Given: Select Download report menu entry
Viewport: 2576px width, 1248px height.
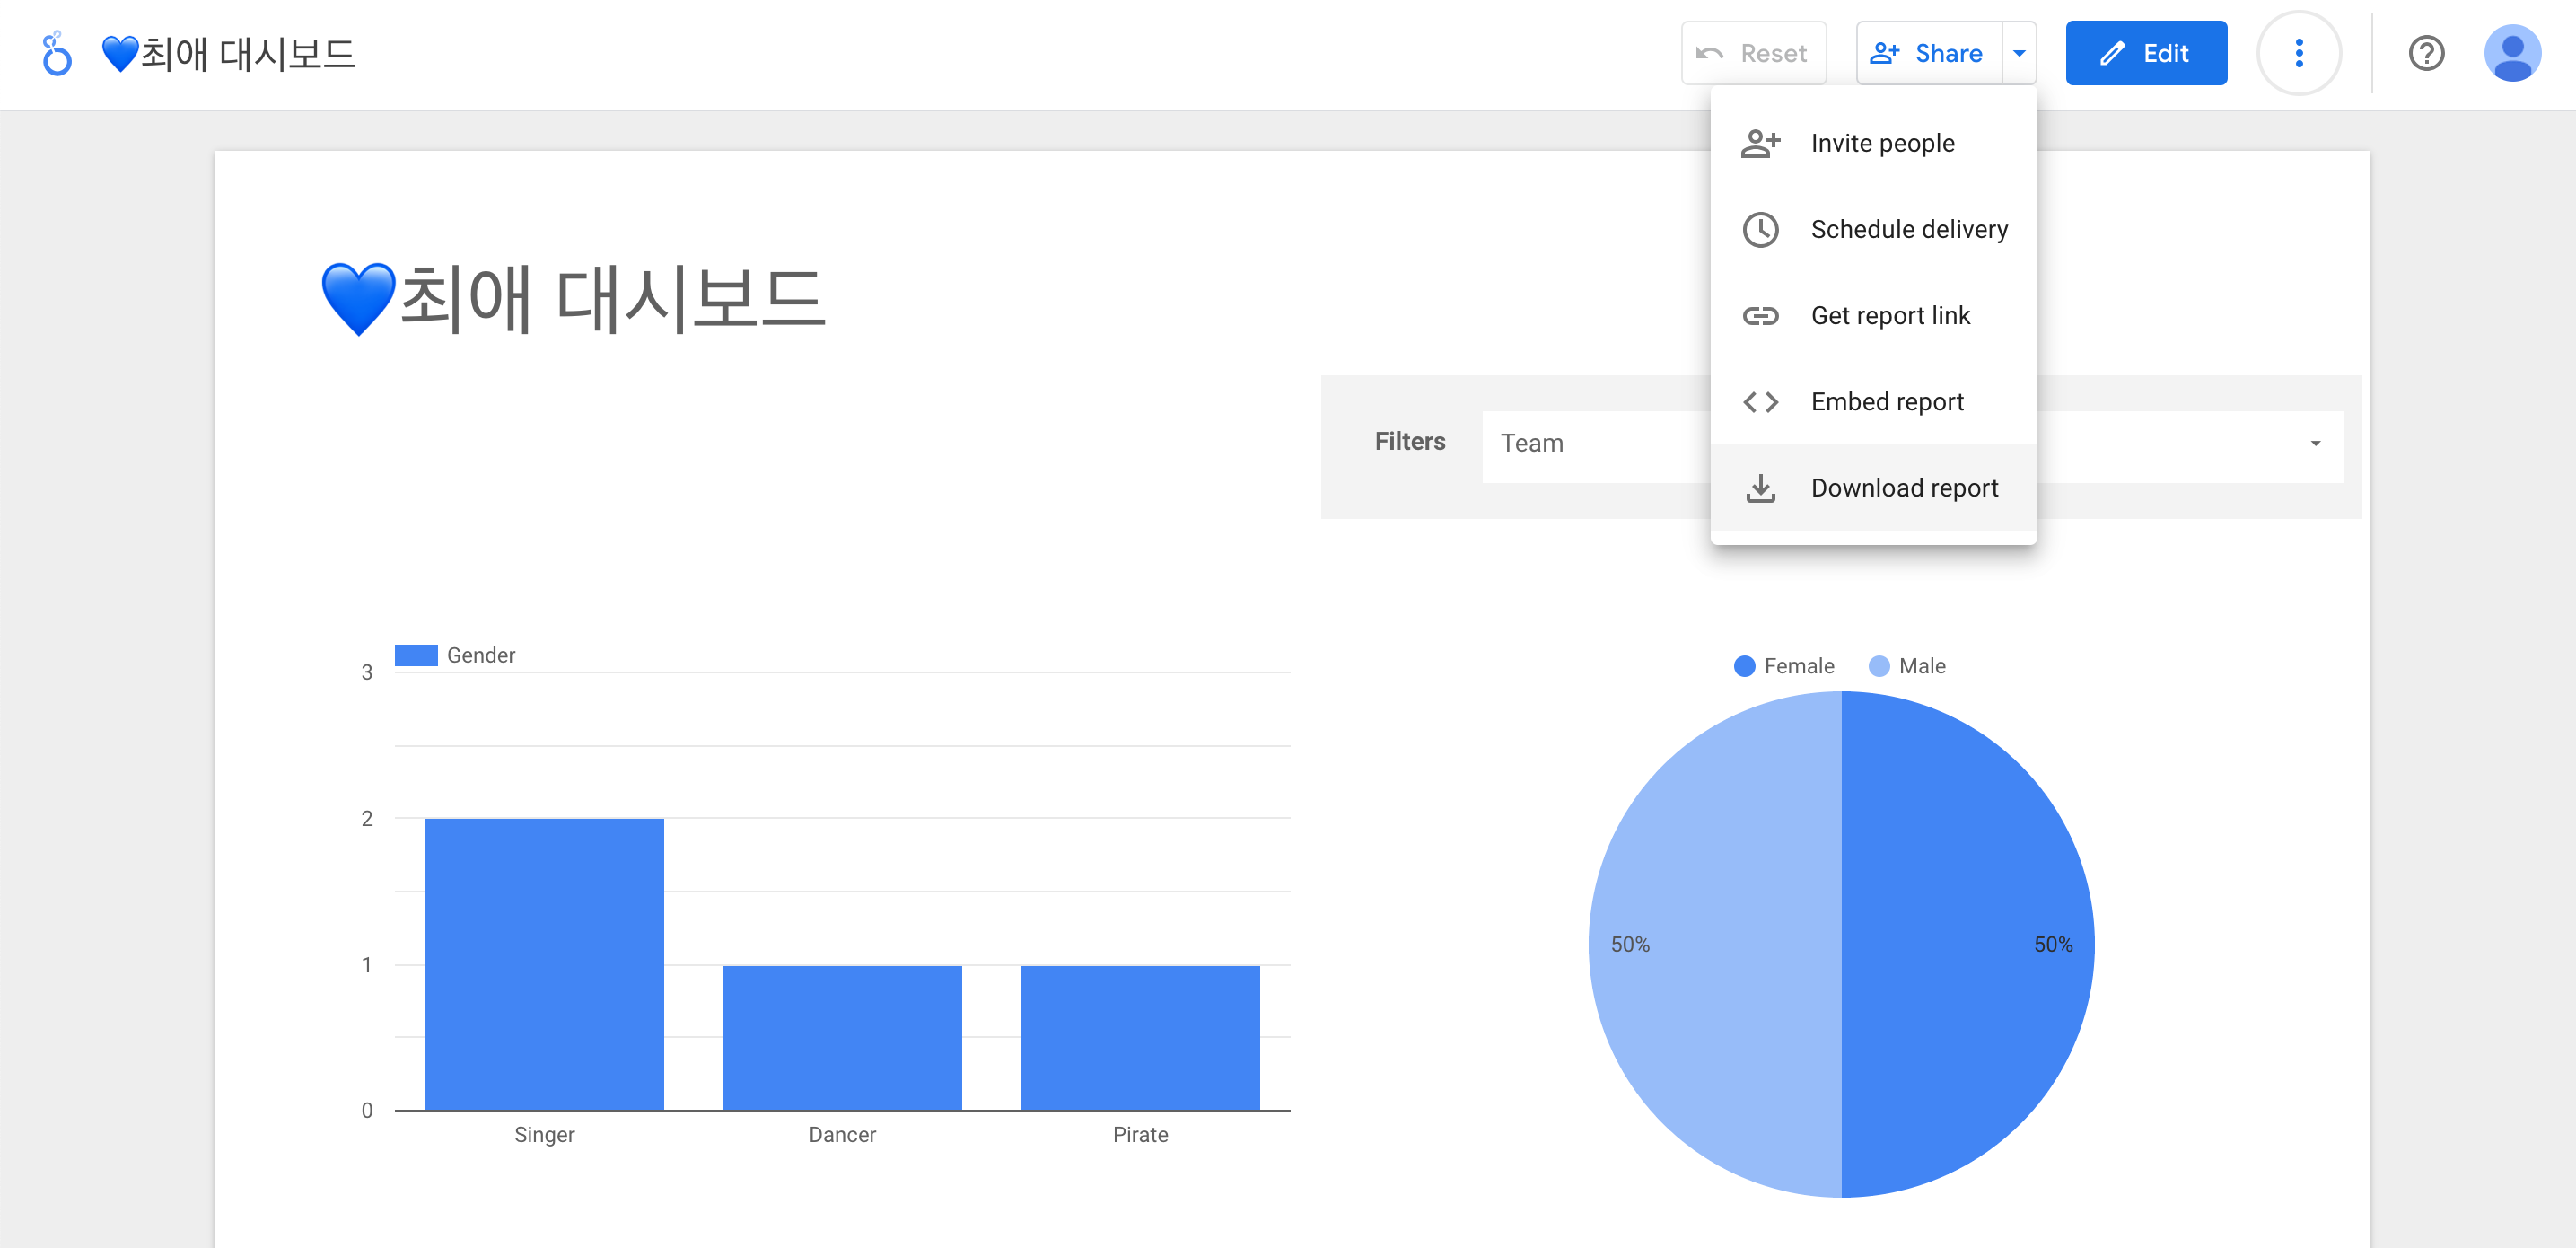Looking at the screenshot, I should (x=1903, y=488).
